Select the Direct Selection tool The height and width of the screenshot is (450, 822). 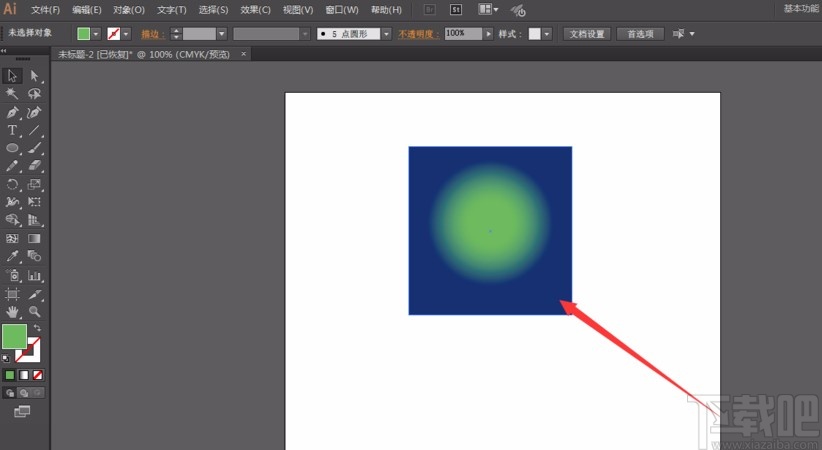[34, 76]
